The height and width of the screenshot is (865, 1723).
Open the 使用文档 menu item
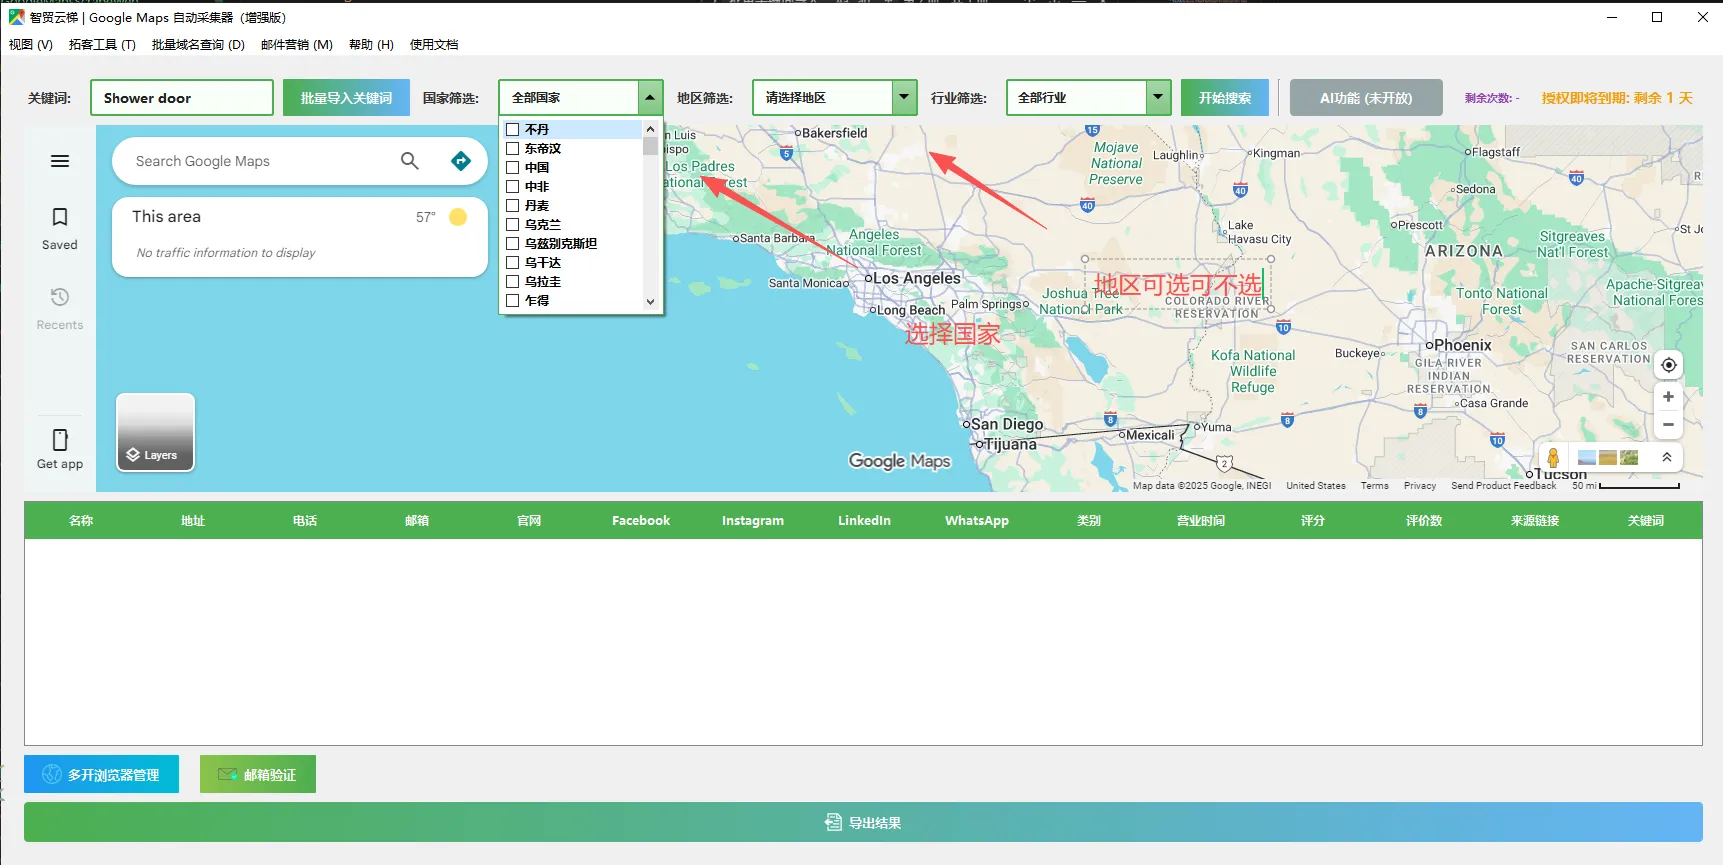pyautogui.click(x=434, y=45)
